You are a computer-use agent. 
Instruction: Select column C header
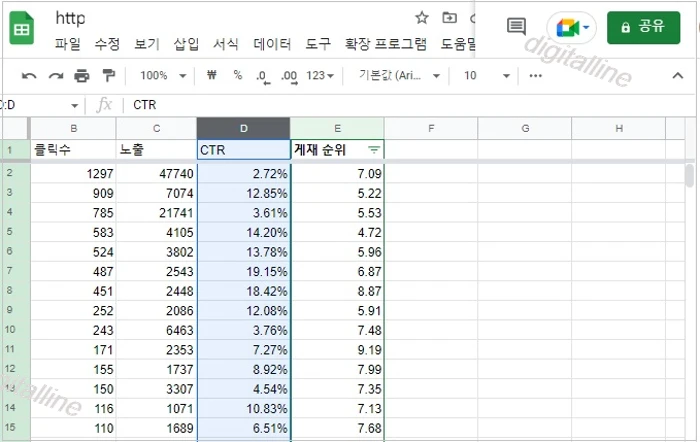click(156, 129)
